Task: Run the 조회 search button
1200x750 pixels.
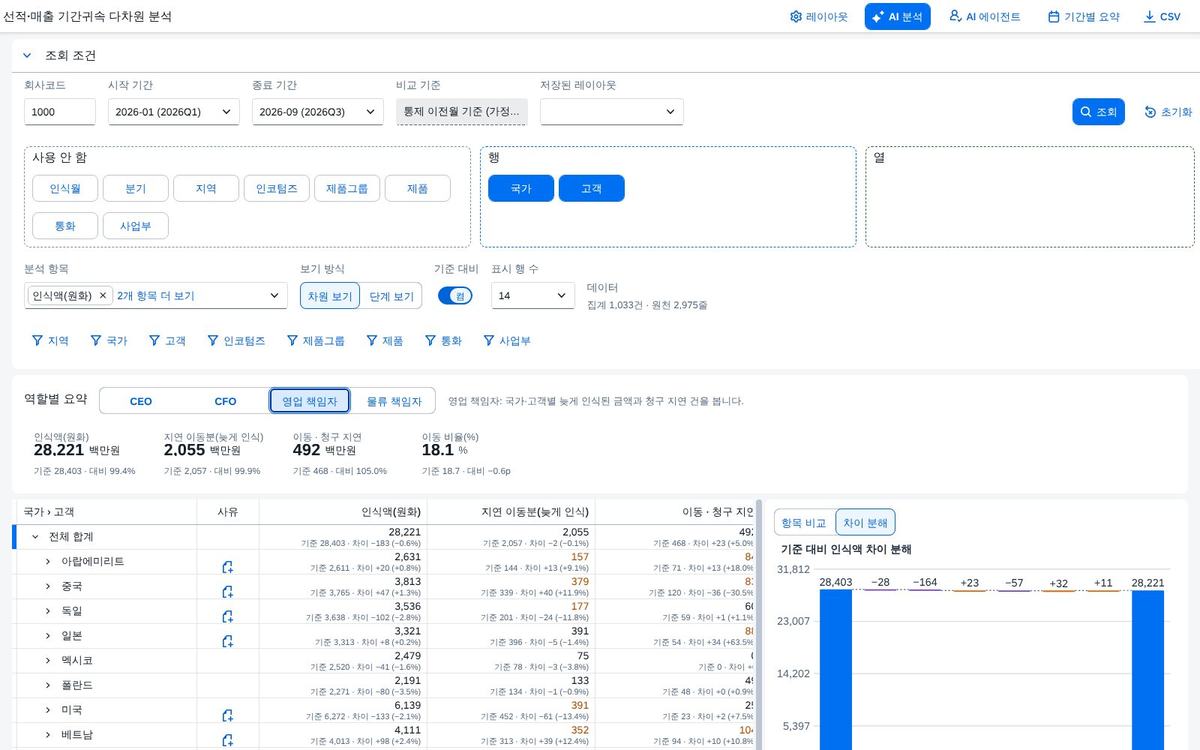Action: click(1099, 112)
